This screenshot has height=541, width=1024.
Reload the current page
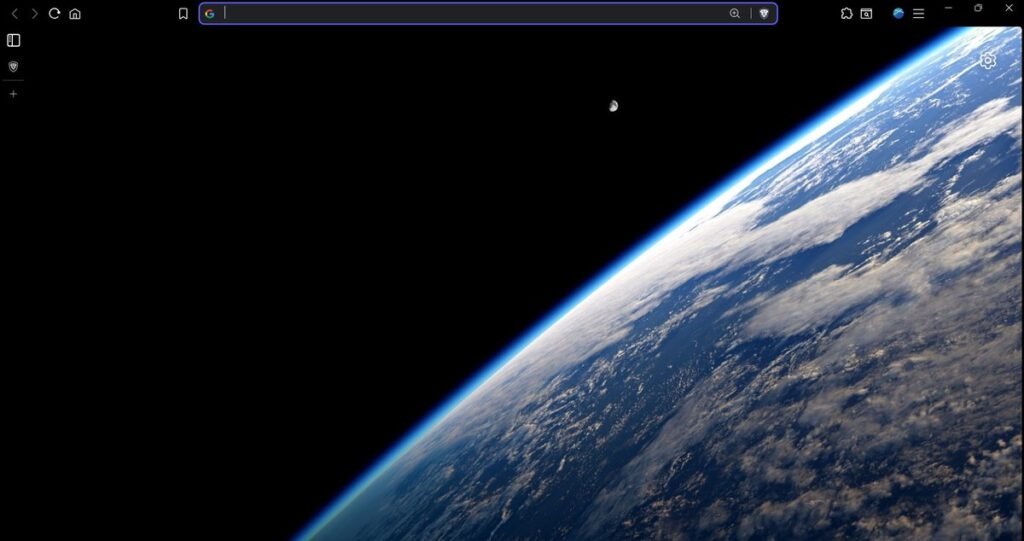[x=54, y=14]
